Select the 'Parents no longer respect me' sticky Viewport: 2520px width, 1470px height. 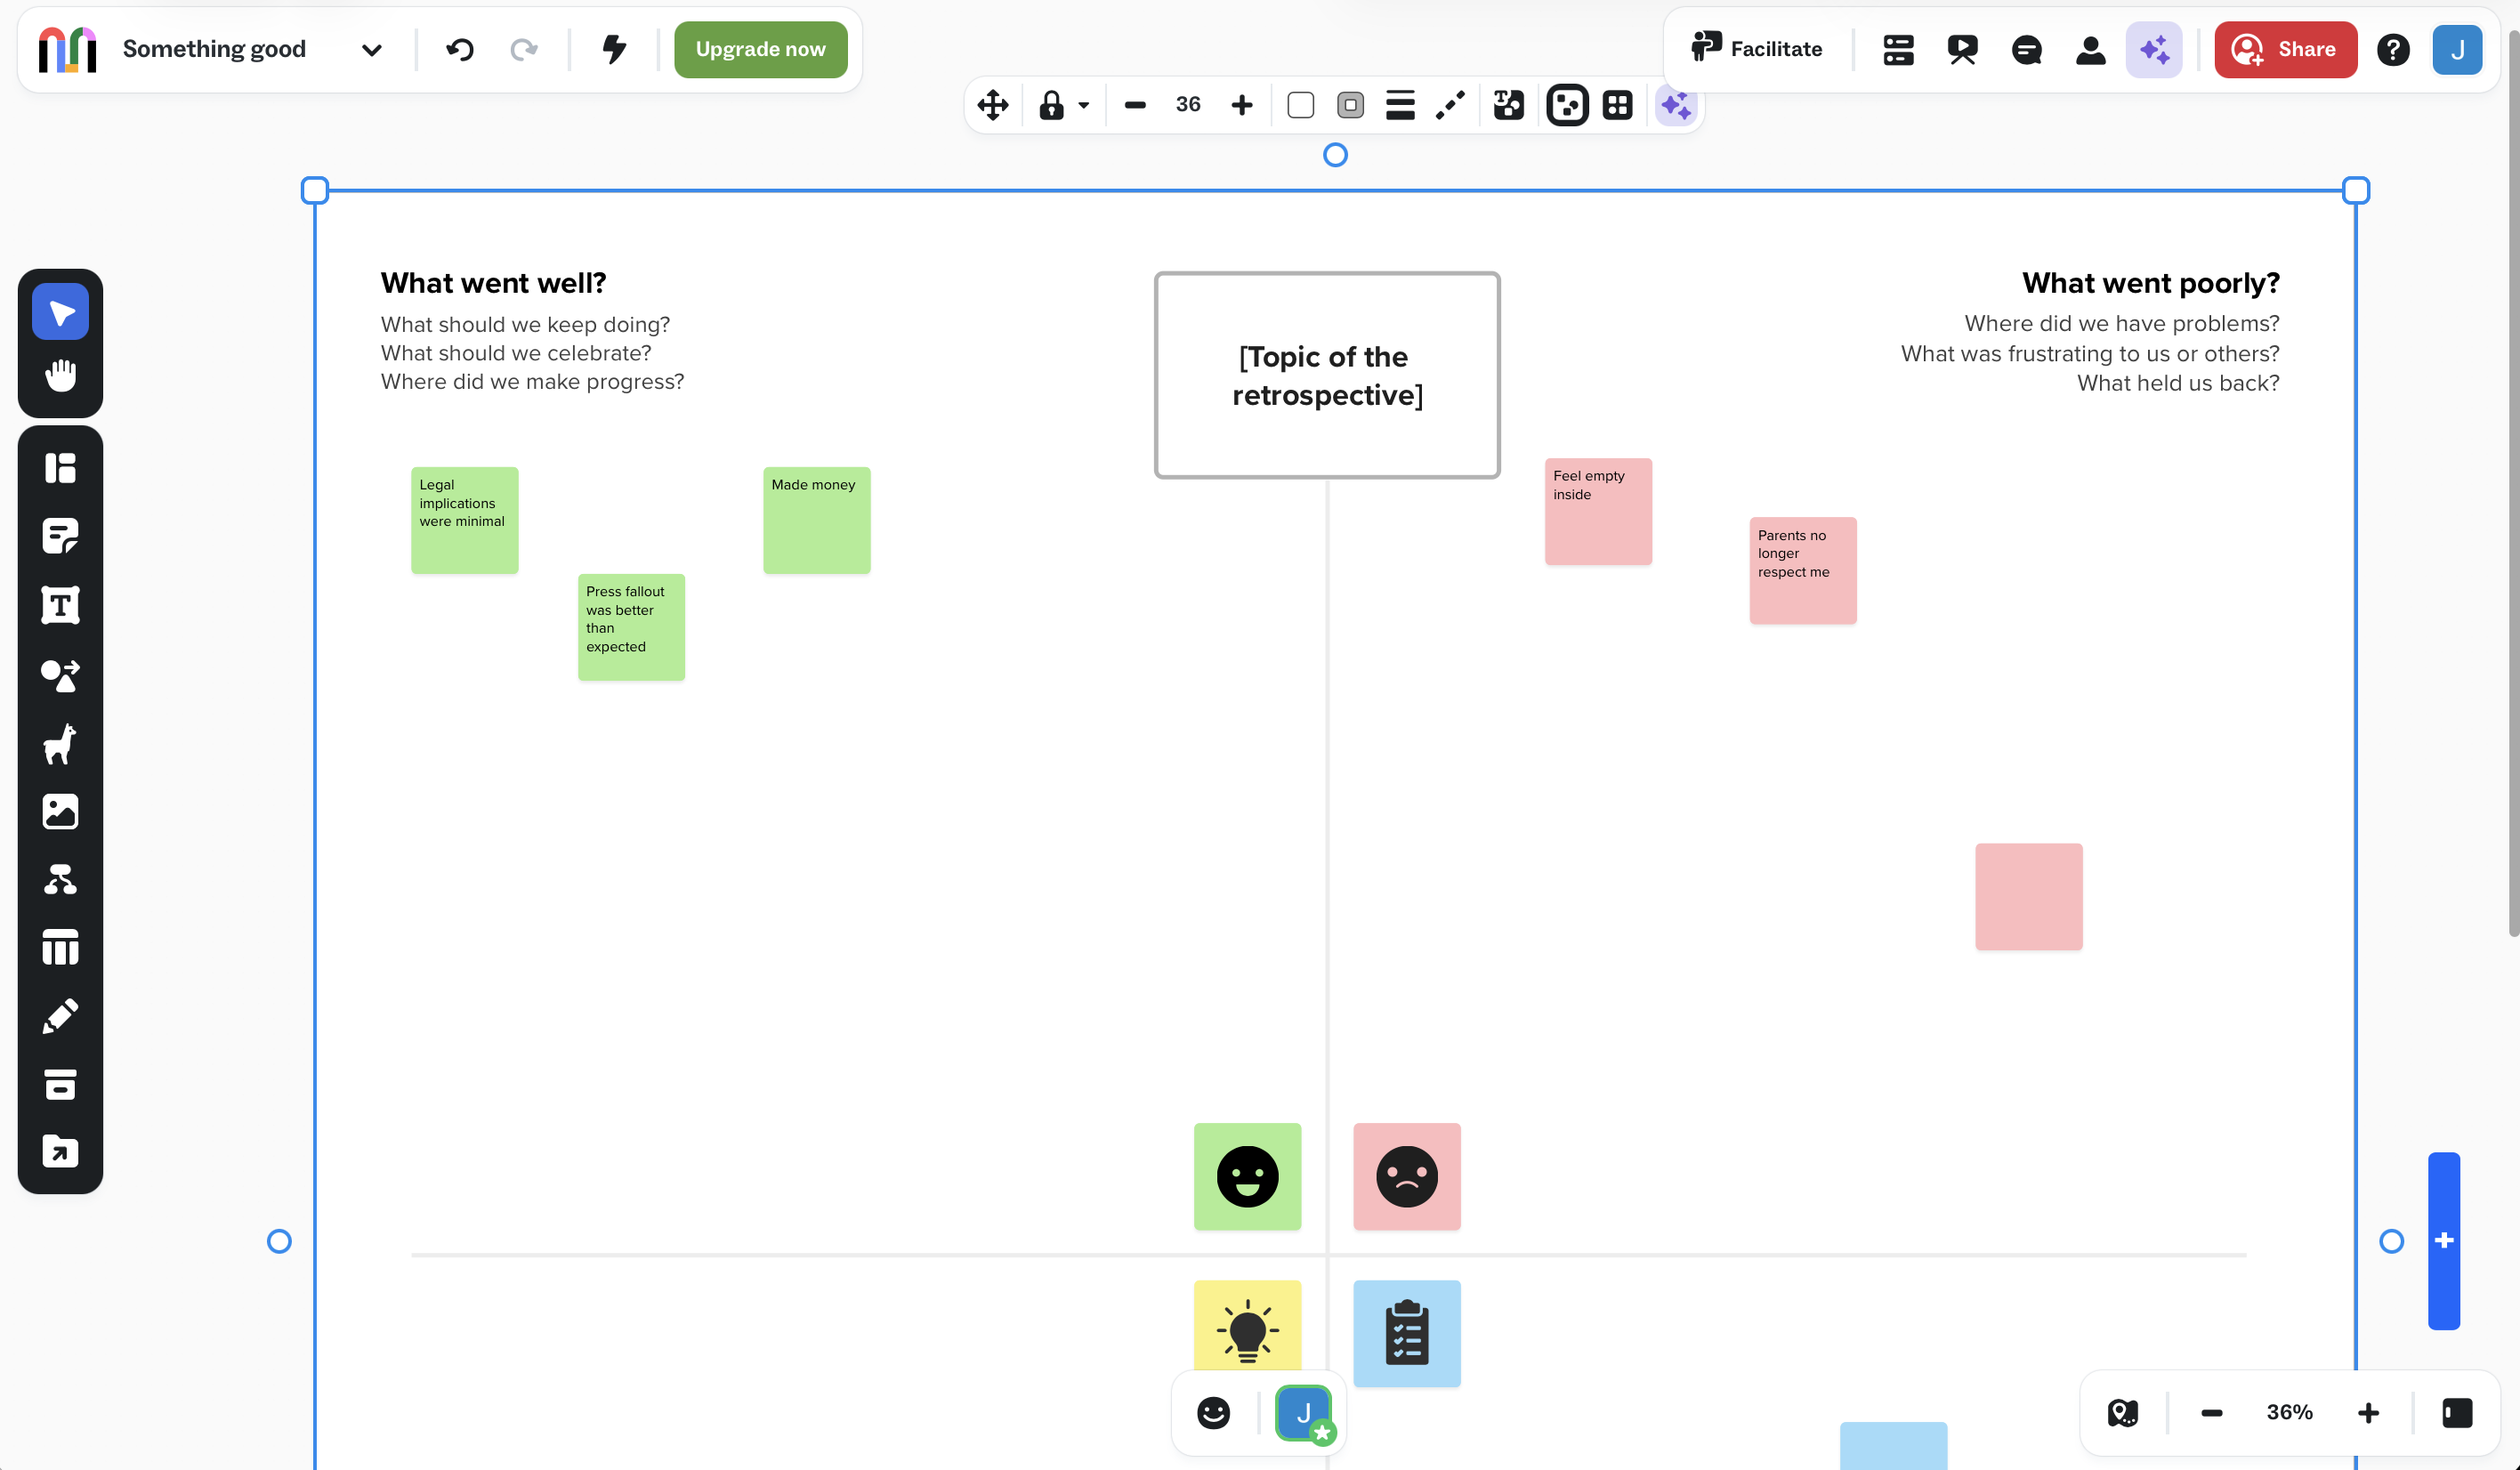1802,570
